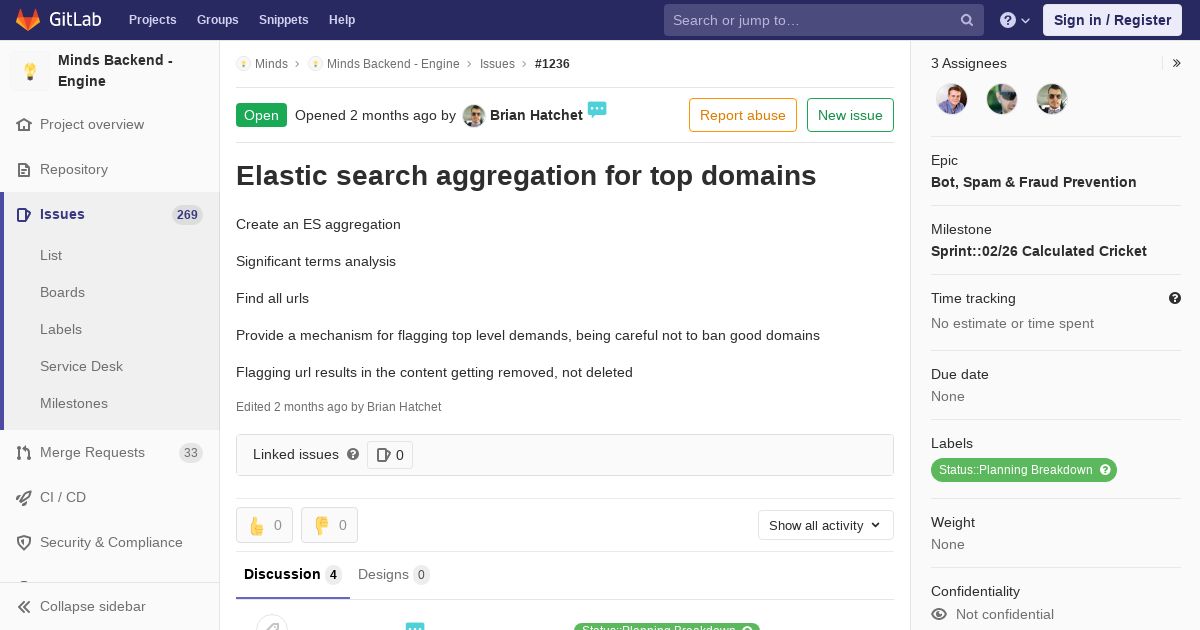Click the GitLab fox logo
This screenshot has width=1200, height=630.
click(28, 20)
